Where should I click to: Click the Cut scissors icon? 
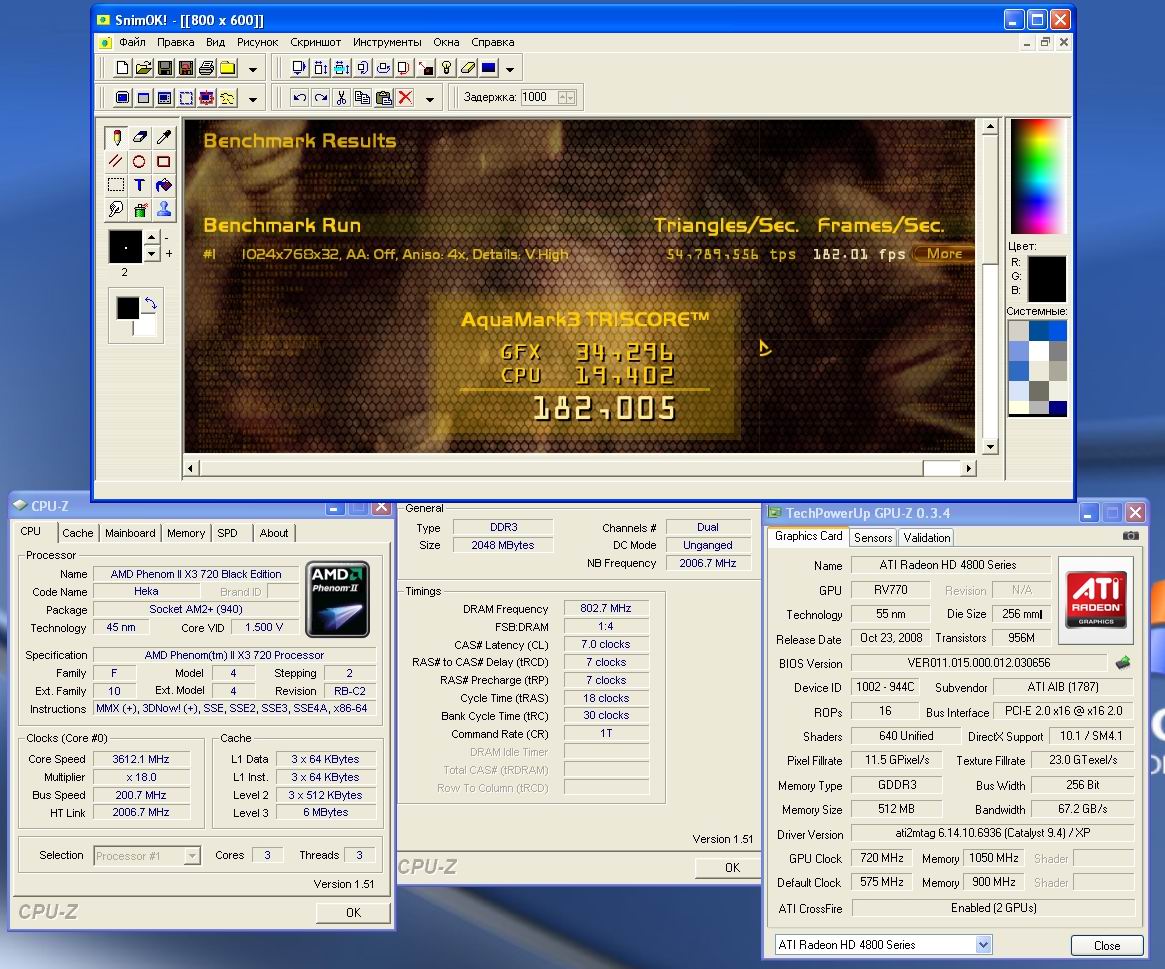(341, 97)
